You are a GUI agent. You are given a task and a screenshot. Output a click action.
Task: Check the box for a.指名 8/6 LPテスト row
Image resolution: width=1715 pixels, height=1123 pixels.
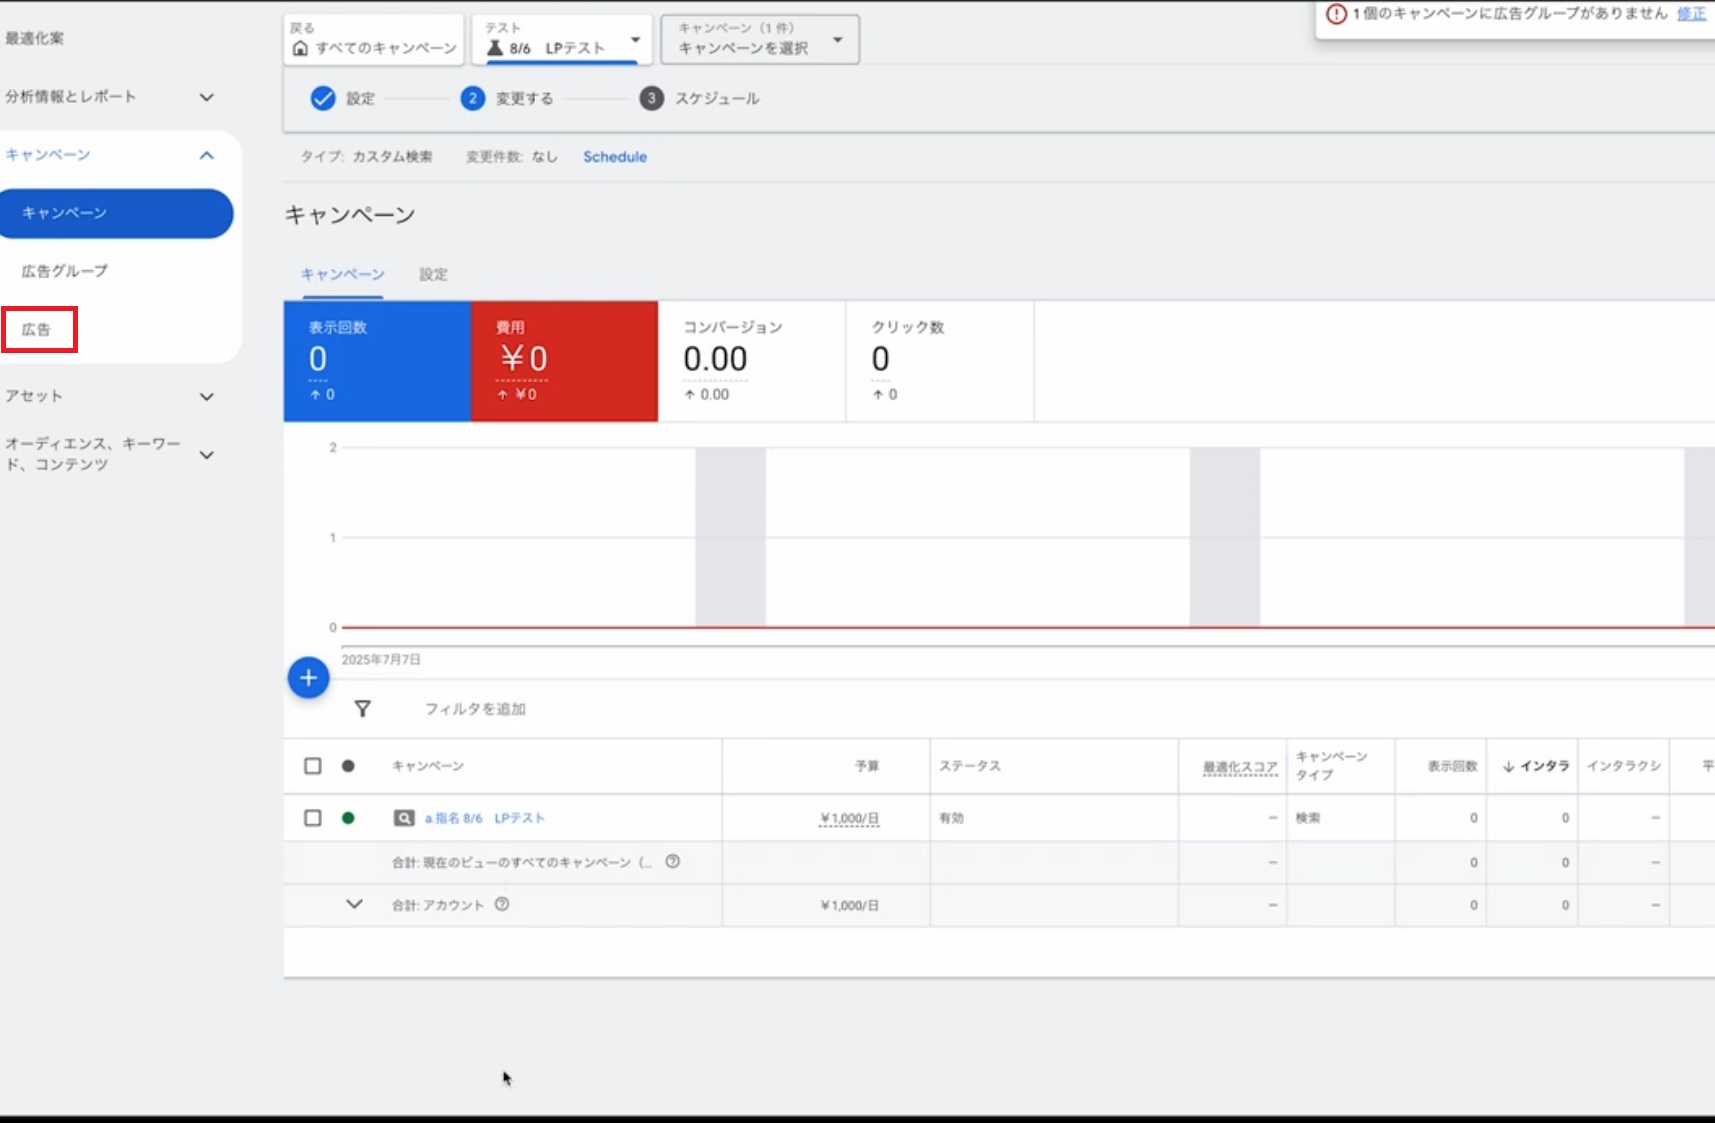[313, 818]
